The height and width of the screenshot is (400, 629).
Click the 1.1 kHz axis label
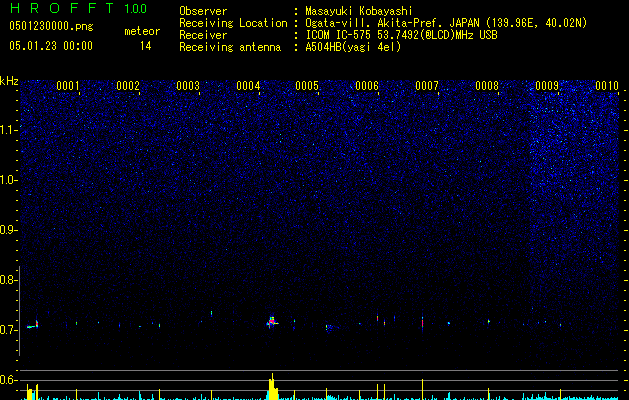(9, 130)
